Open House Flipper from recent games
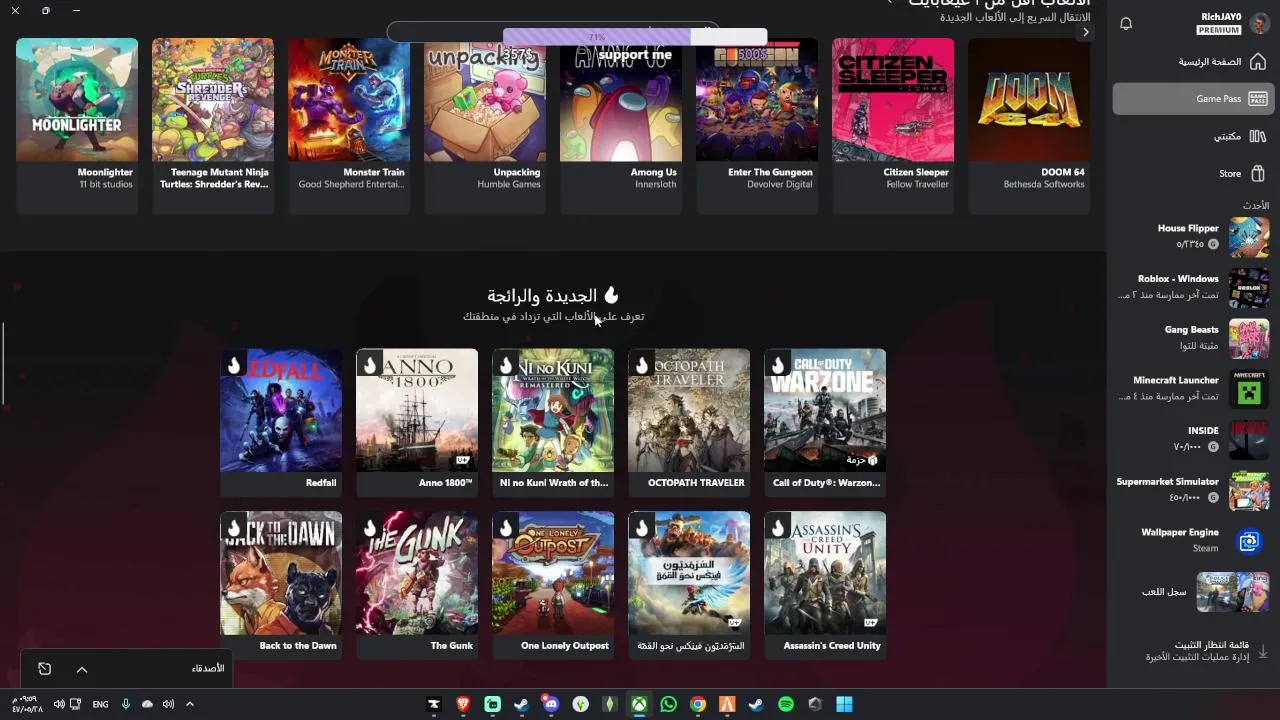 click(x=1193, y=237)
